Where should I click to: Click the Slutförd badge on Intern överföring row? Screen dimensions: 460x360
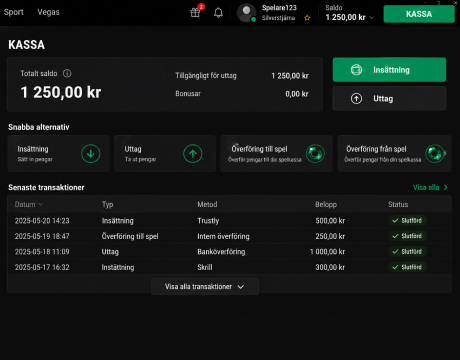tap(407, 236)
